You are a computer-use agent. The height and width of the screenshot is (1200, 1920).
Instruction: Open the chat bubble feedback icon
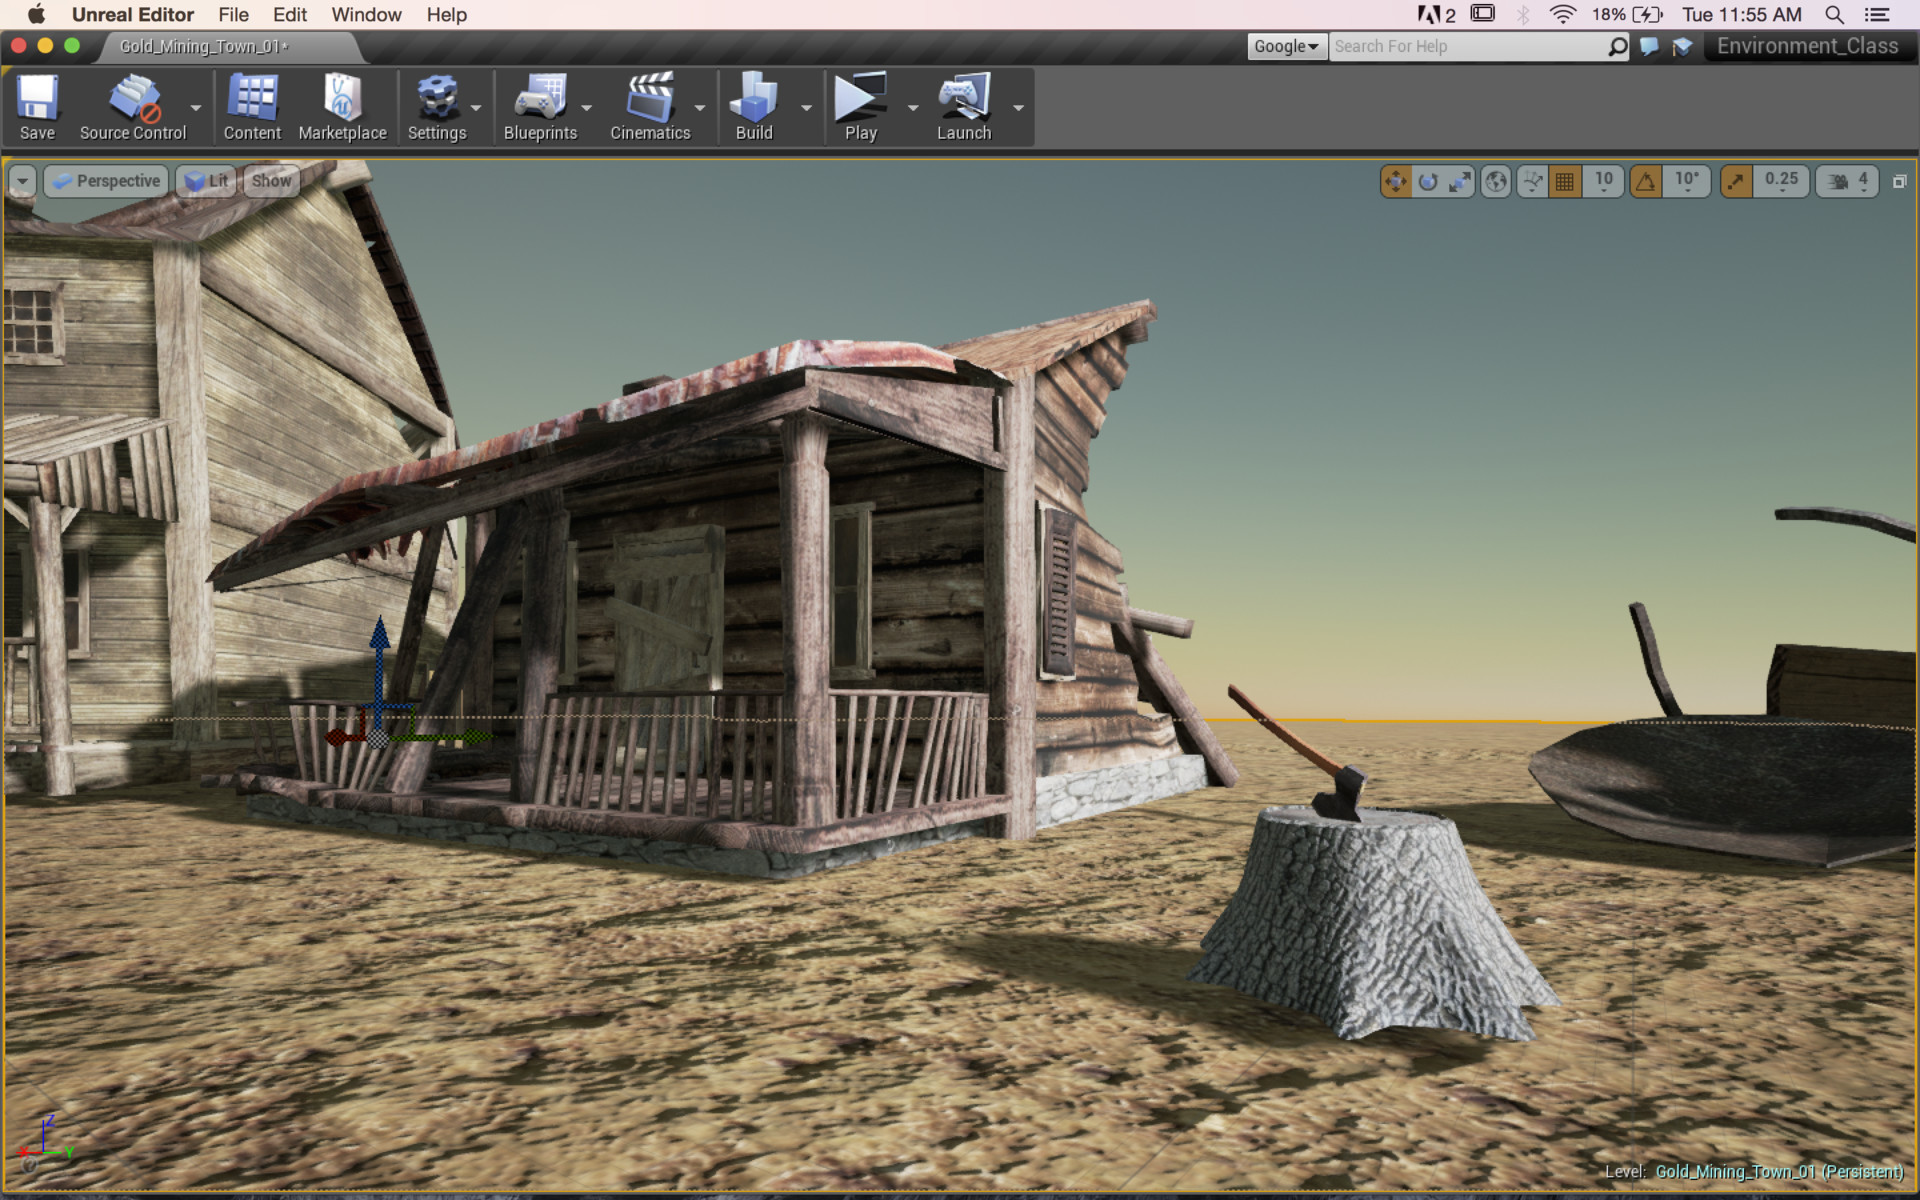1650,47
